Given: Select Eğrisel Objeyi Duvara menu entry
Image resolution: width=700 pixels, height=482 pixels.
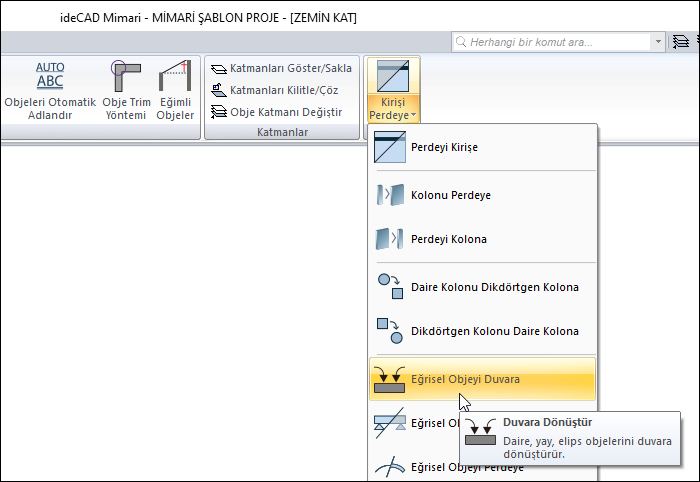Looking at the screenshot, I should tap(464, 379).
